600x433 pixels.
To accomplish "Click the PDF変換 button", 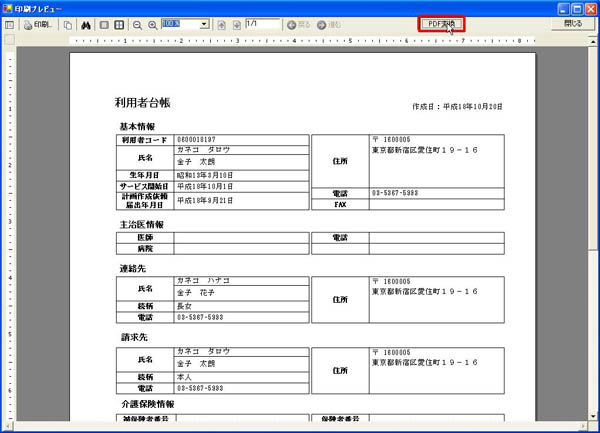I will (441, 24).
